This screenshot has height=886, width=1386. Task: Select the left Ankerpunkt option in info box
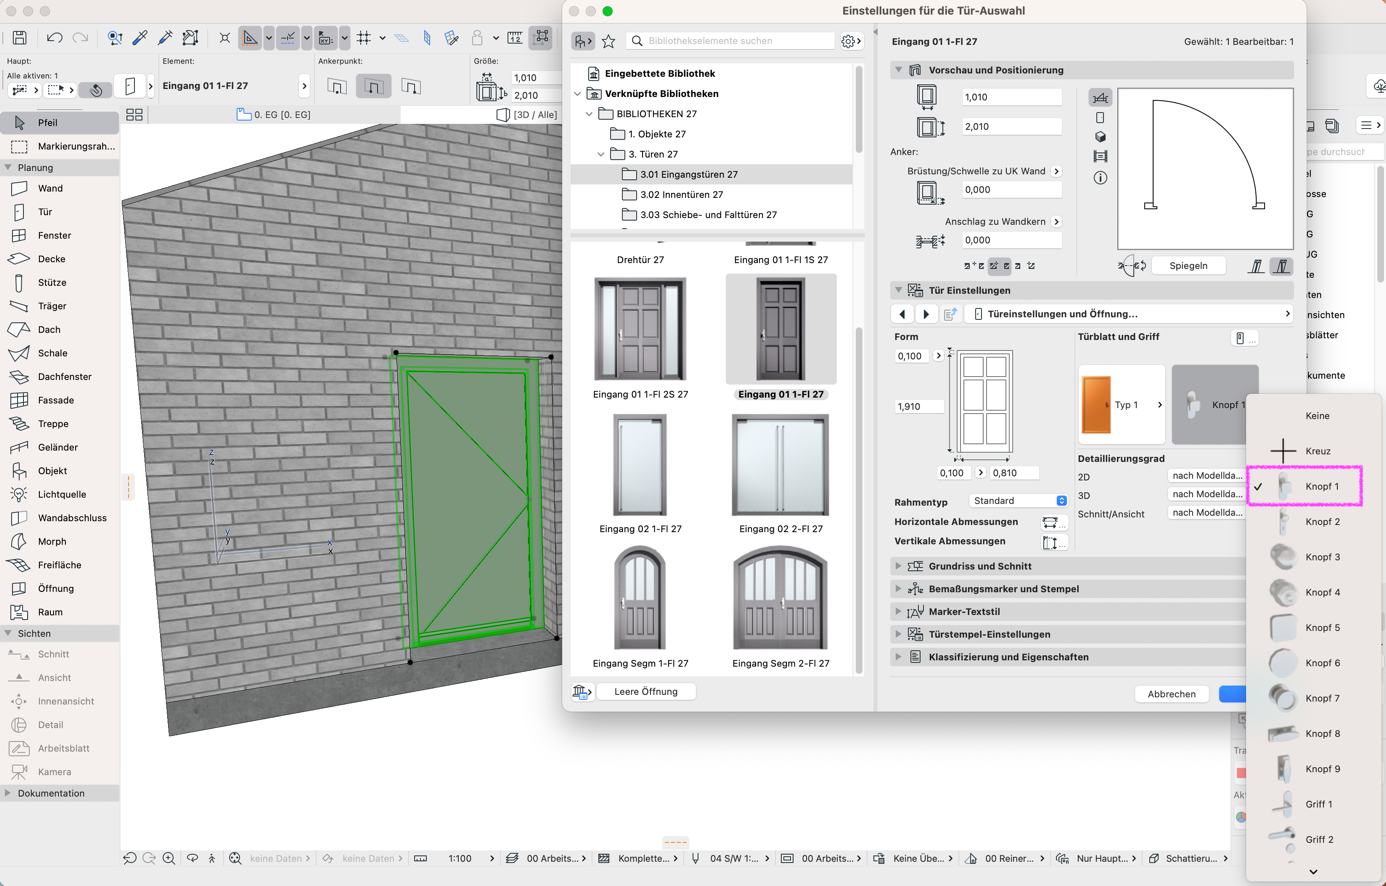(x=337, y=87)
